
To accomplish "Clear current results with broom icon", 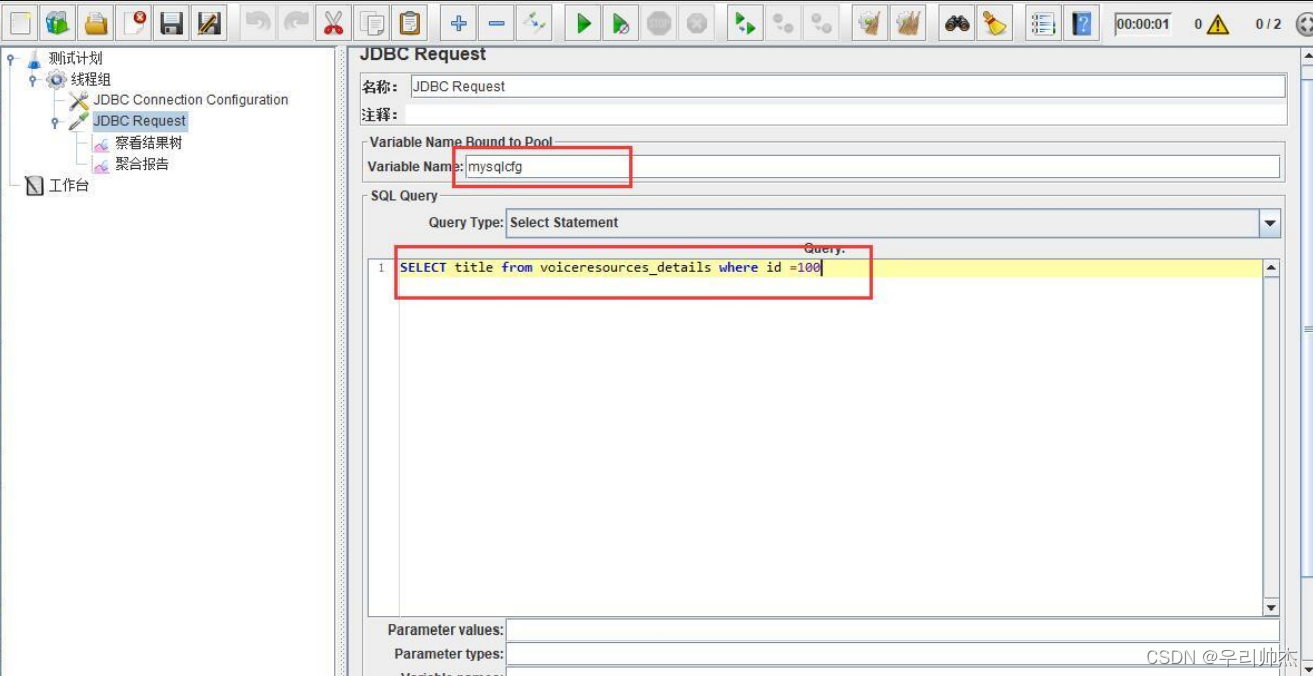I will 870,22.
